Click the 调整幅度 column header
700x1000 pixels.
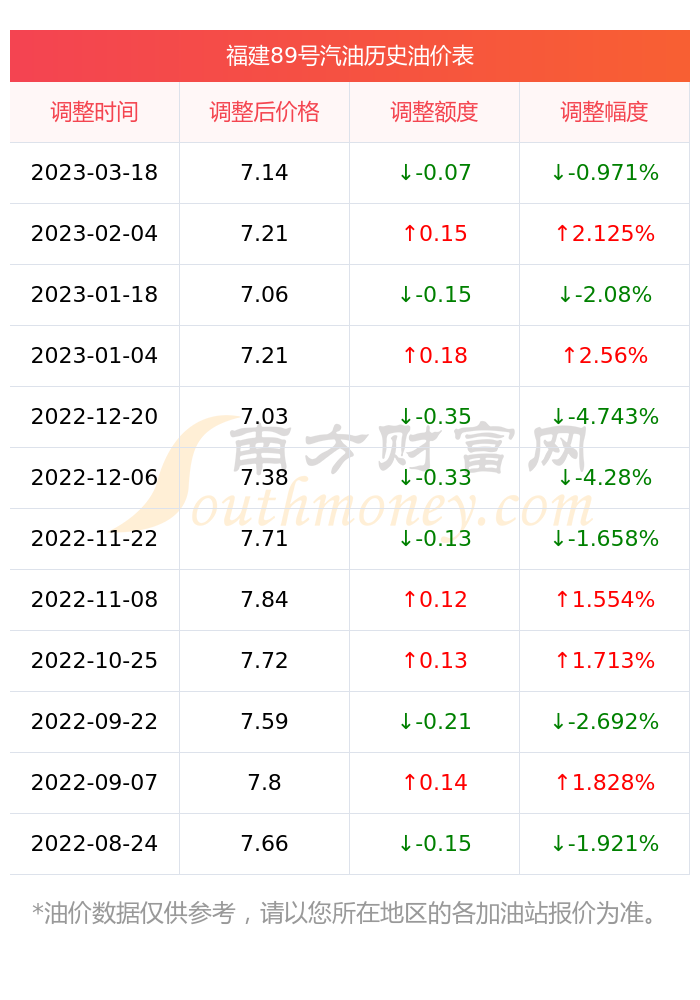pyautogui.click(x=604, y=112)
